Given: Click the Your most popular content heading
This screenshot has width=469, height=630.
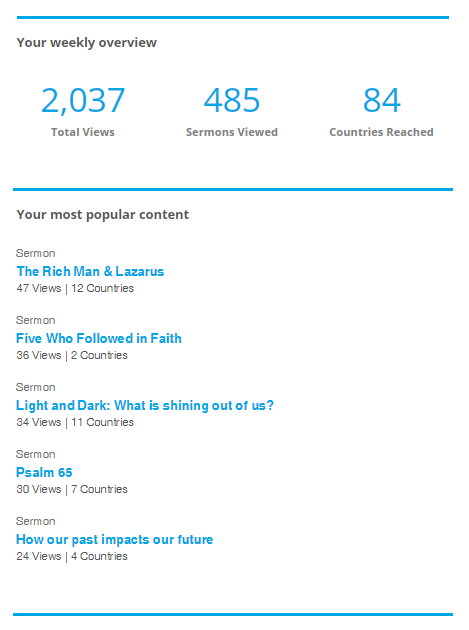Looking at the screenshot, I should pyautogui.click(x=102, y=215).
